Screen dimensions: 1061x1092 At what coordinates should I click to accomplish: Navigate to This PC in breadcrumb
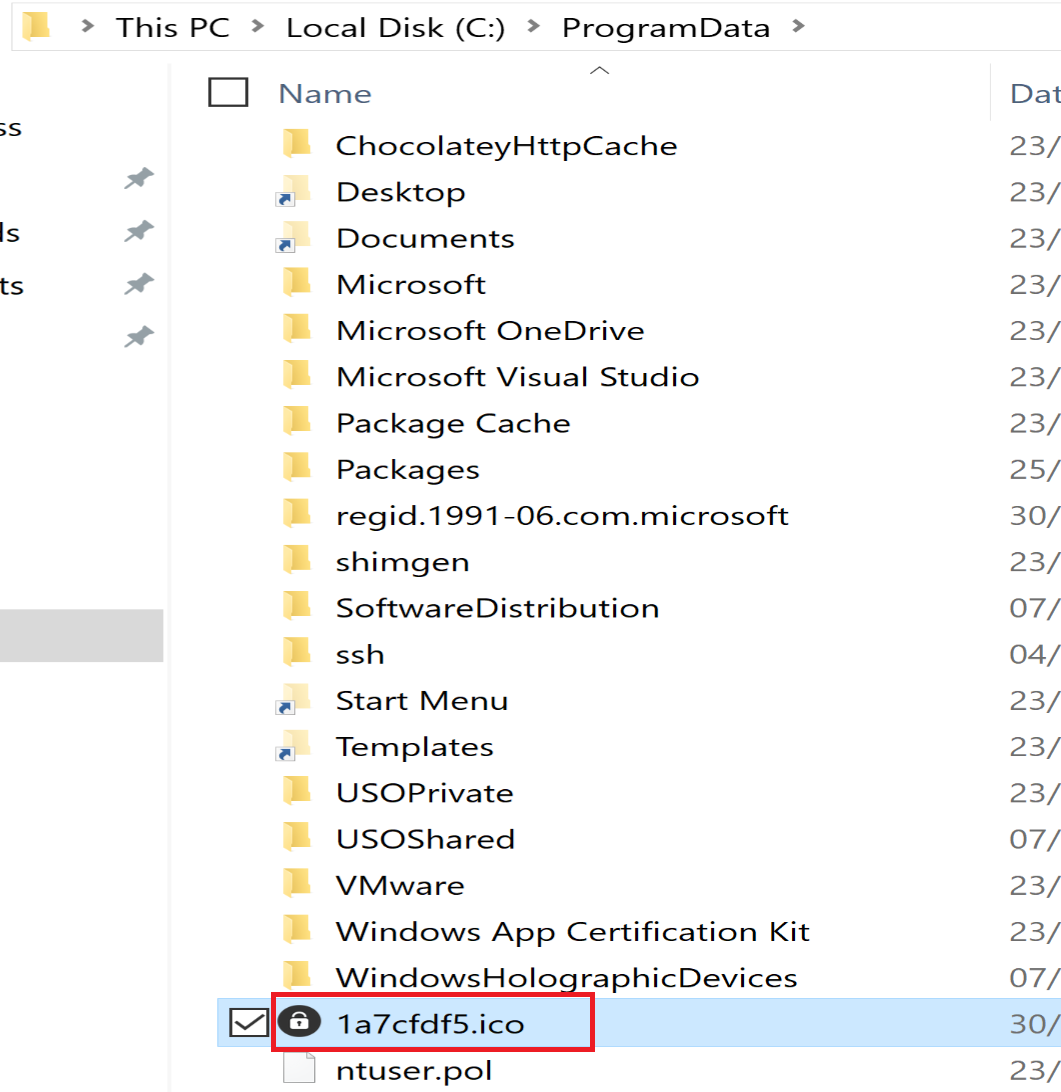pos(172,28)
